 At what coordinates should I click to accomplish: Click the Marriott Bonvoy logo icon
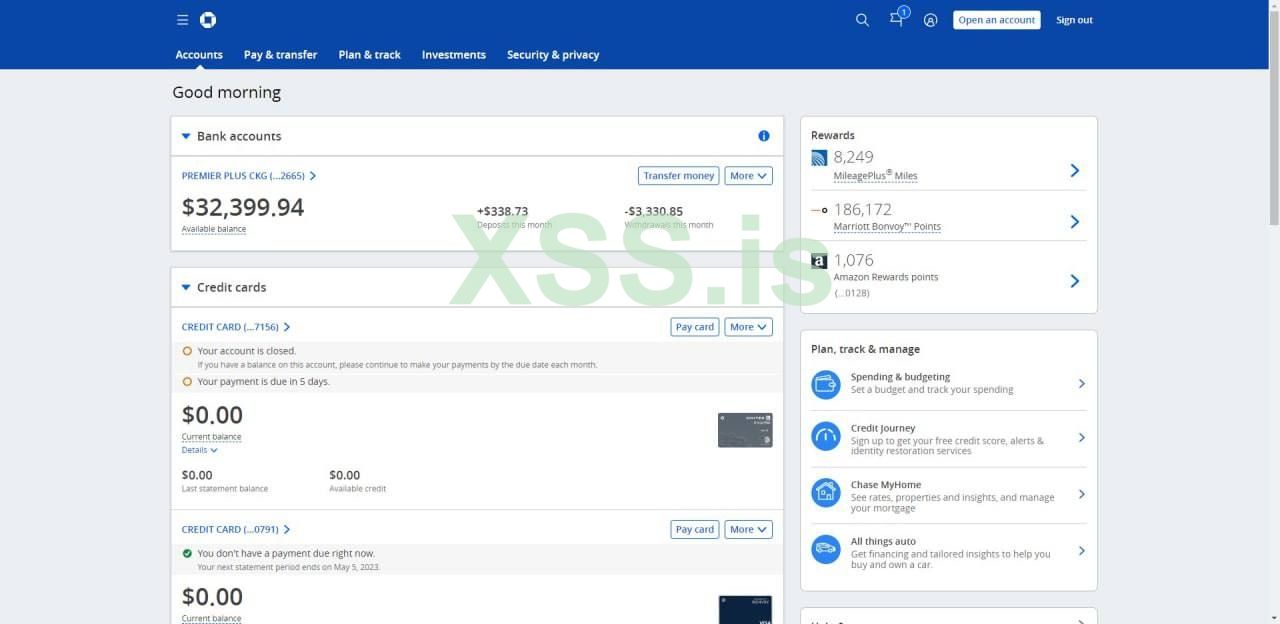pos(819,210)
